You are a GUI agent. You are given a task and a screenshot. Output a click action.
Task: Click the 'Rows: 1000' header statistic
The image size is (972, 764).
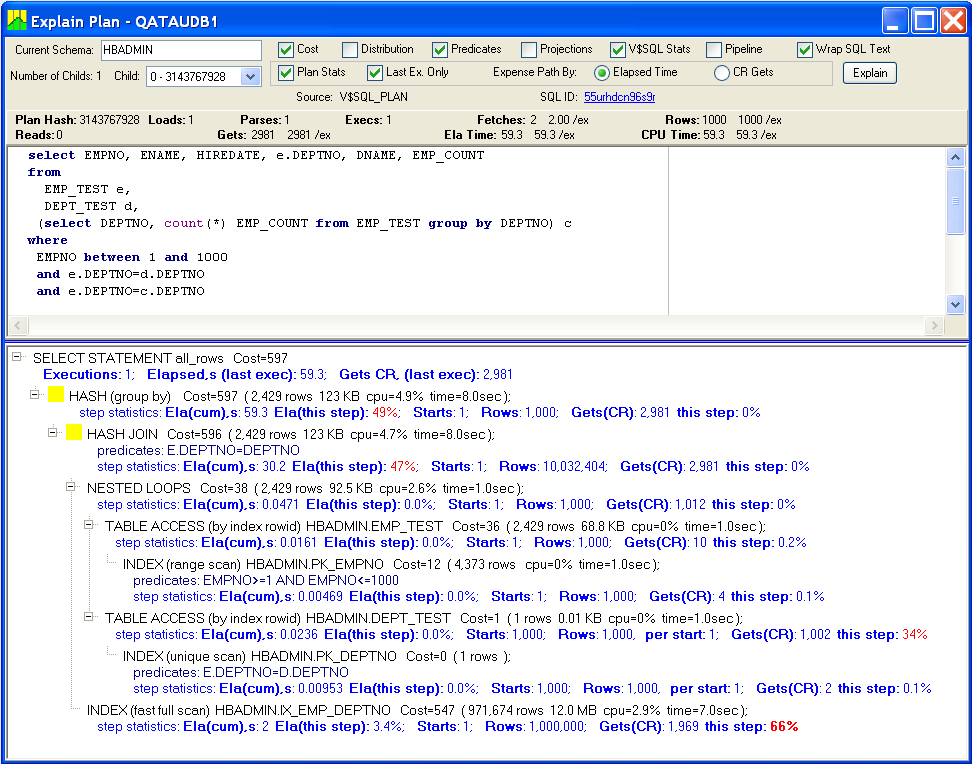point(696,120)
